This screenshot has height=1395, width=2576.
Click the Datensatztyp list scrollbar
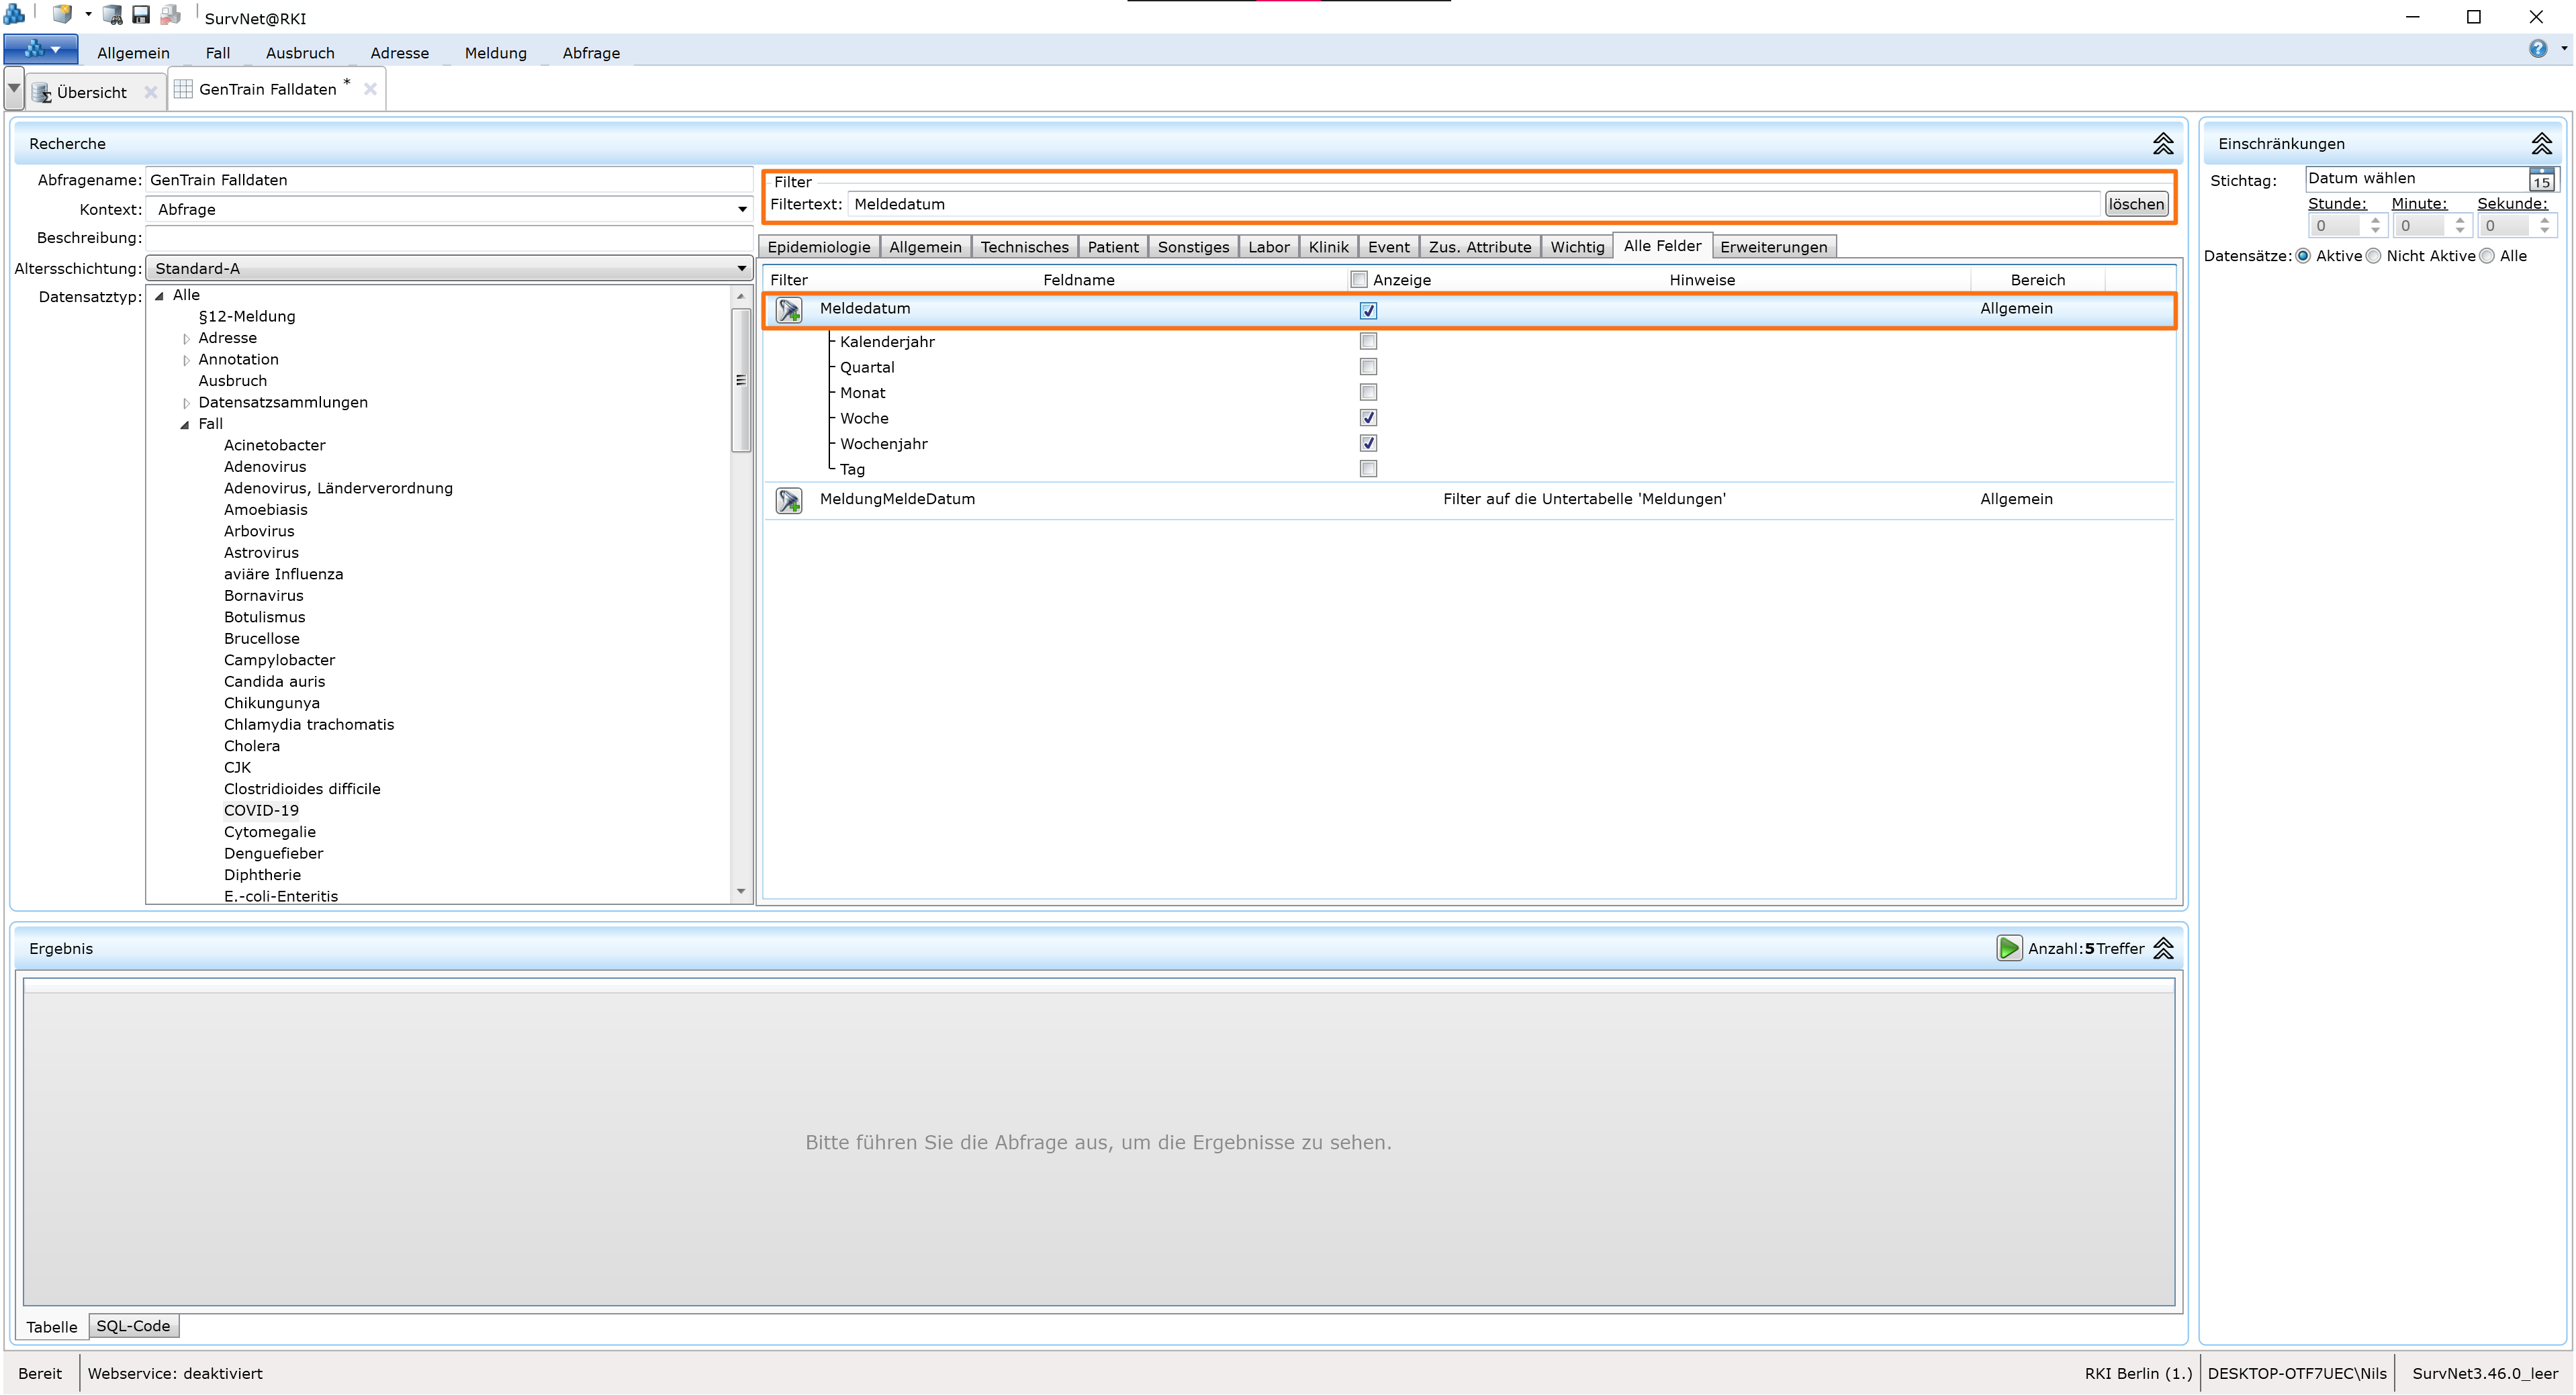(x=740, y=380)
